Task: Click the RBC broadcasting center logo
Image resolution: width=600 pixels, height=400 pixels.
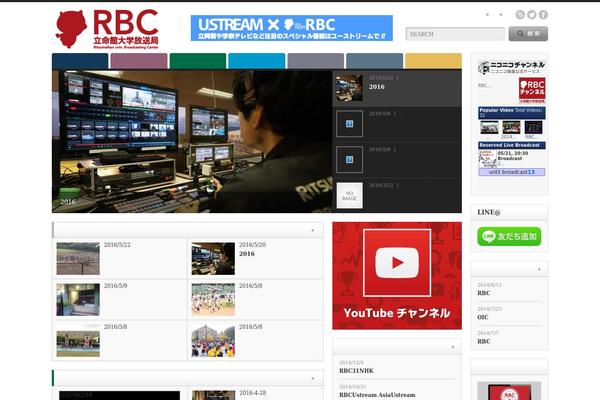Action: tap(107, 29)
